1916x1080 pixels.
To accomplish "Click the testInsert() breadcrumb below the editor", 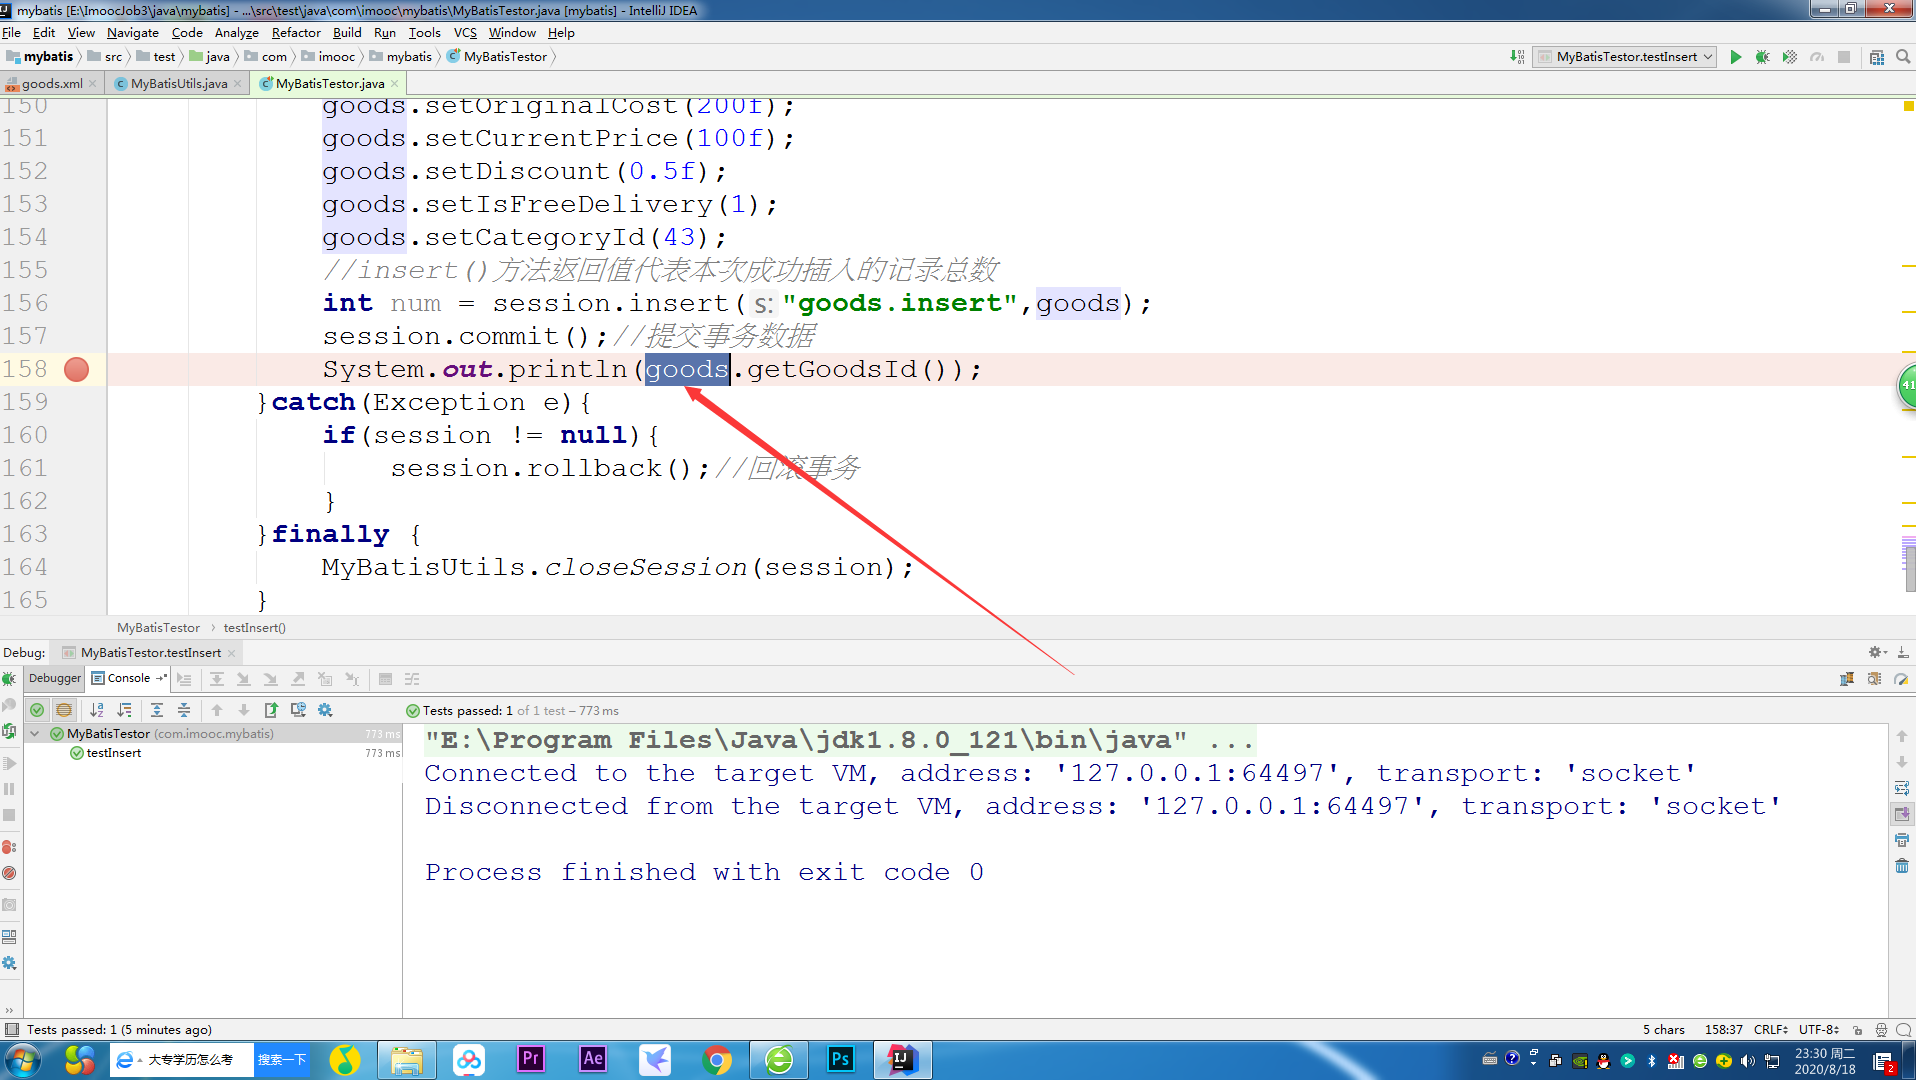I will pyautogui.click(x=254, y=628).
